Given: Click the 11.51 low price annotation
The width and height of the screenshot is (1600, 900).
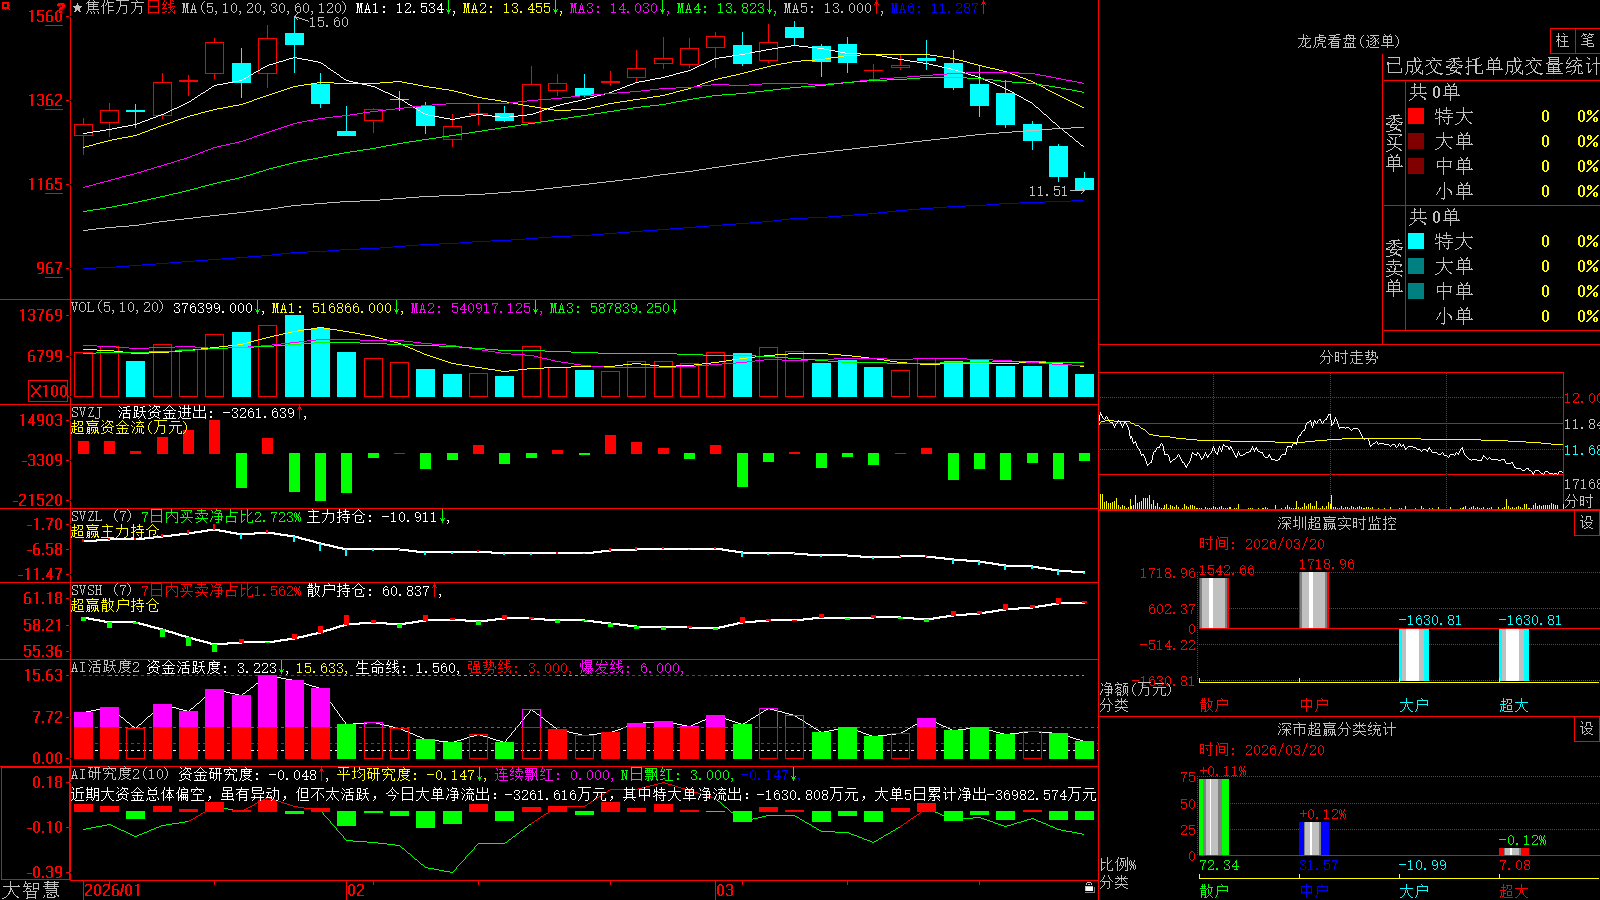Looking at the screenshot, I should (1048, 191).
